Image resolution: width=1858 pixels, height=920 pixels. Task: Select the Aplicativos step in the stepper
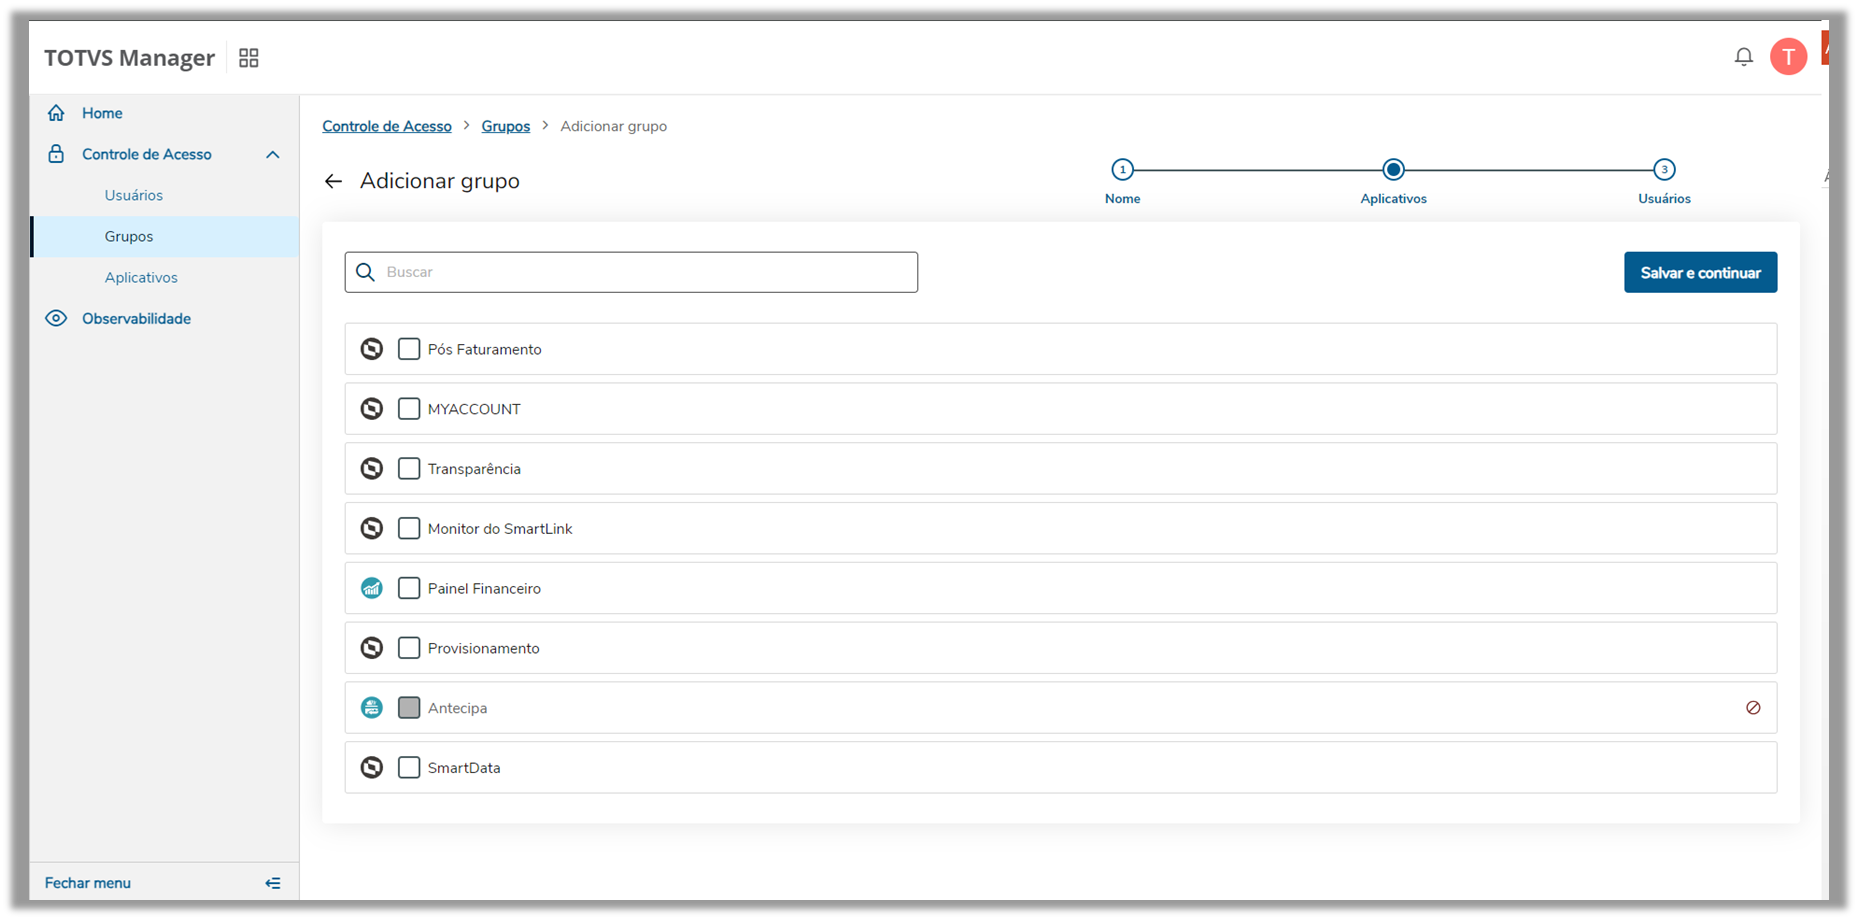tap(1393, 170)
